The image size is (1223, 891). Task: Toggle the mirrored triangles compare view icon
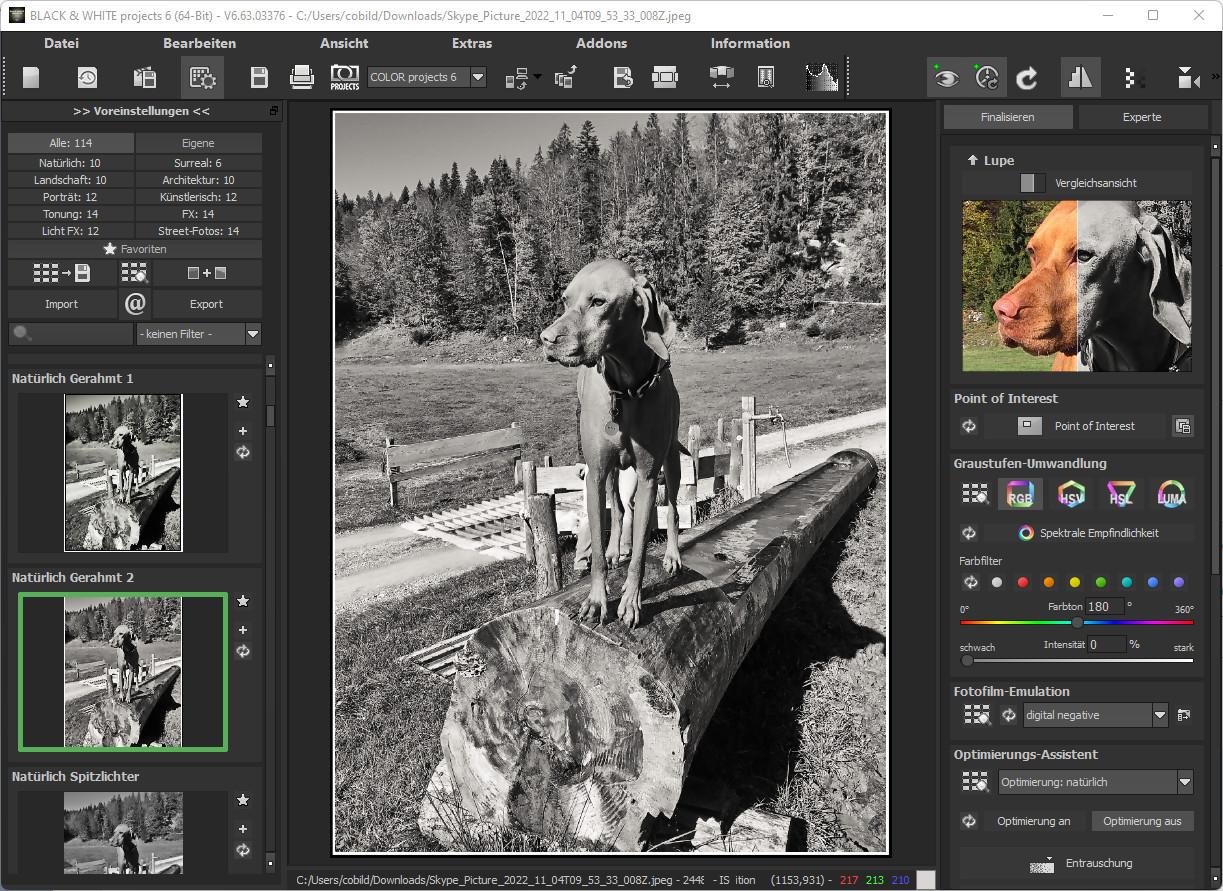[x=1080, y=78]
